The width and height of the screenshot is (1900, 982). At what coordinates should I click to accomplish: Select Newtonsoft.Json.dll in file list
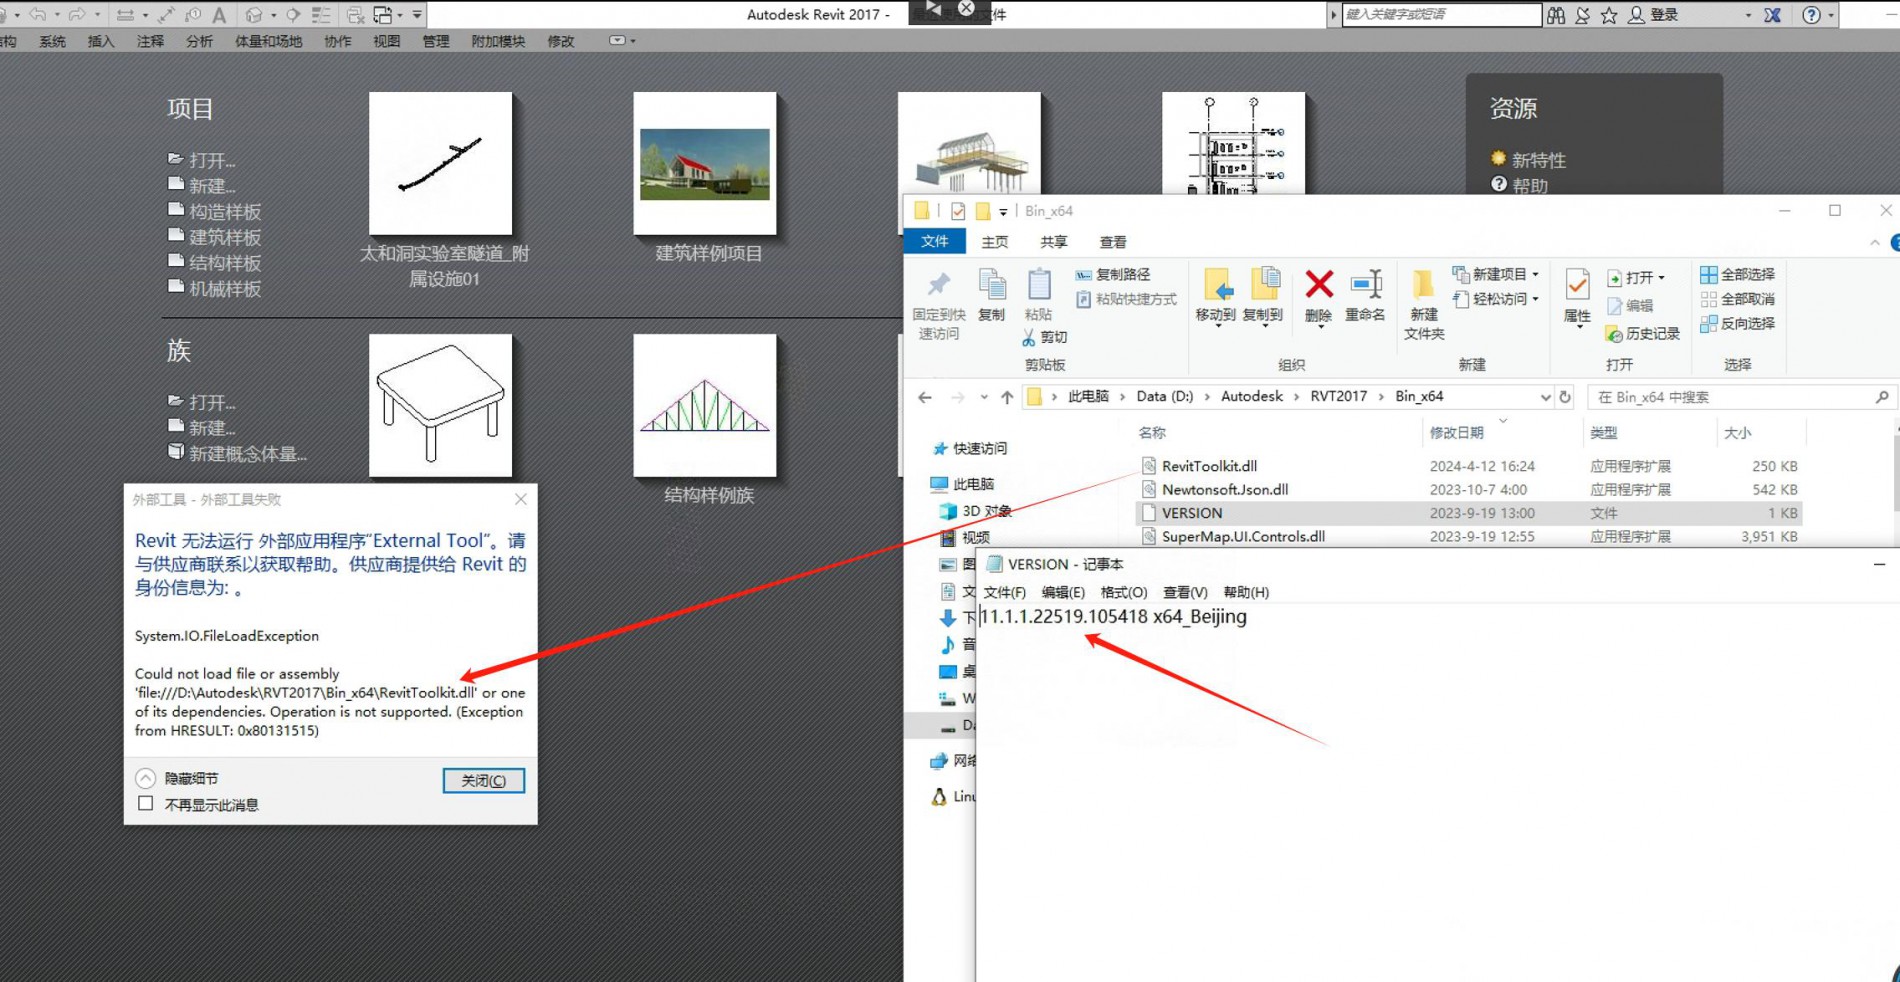click(1225, 489)
